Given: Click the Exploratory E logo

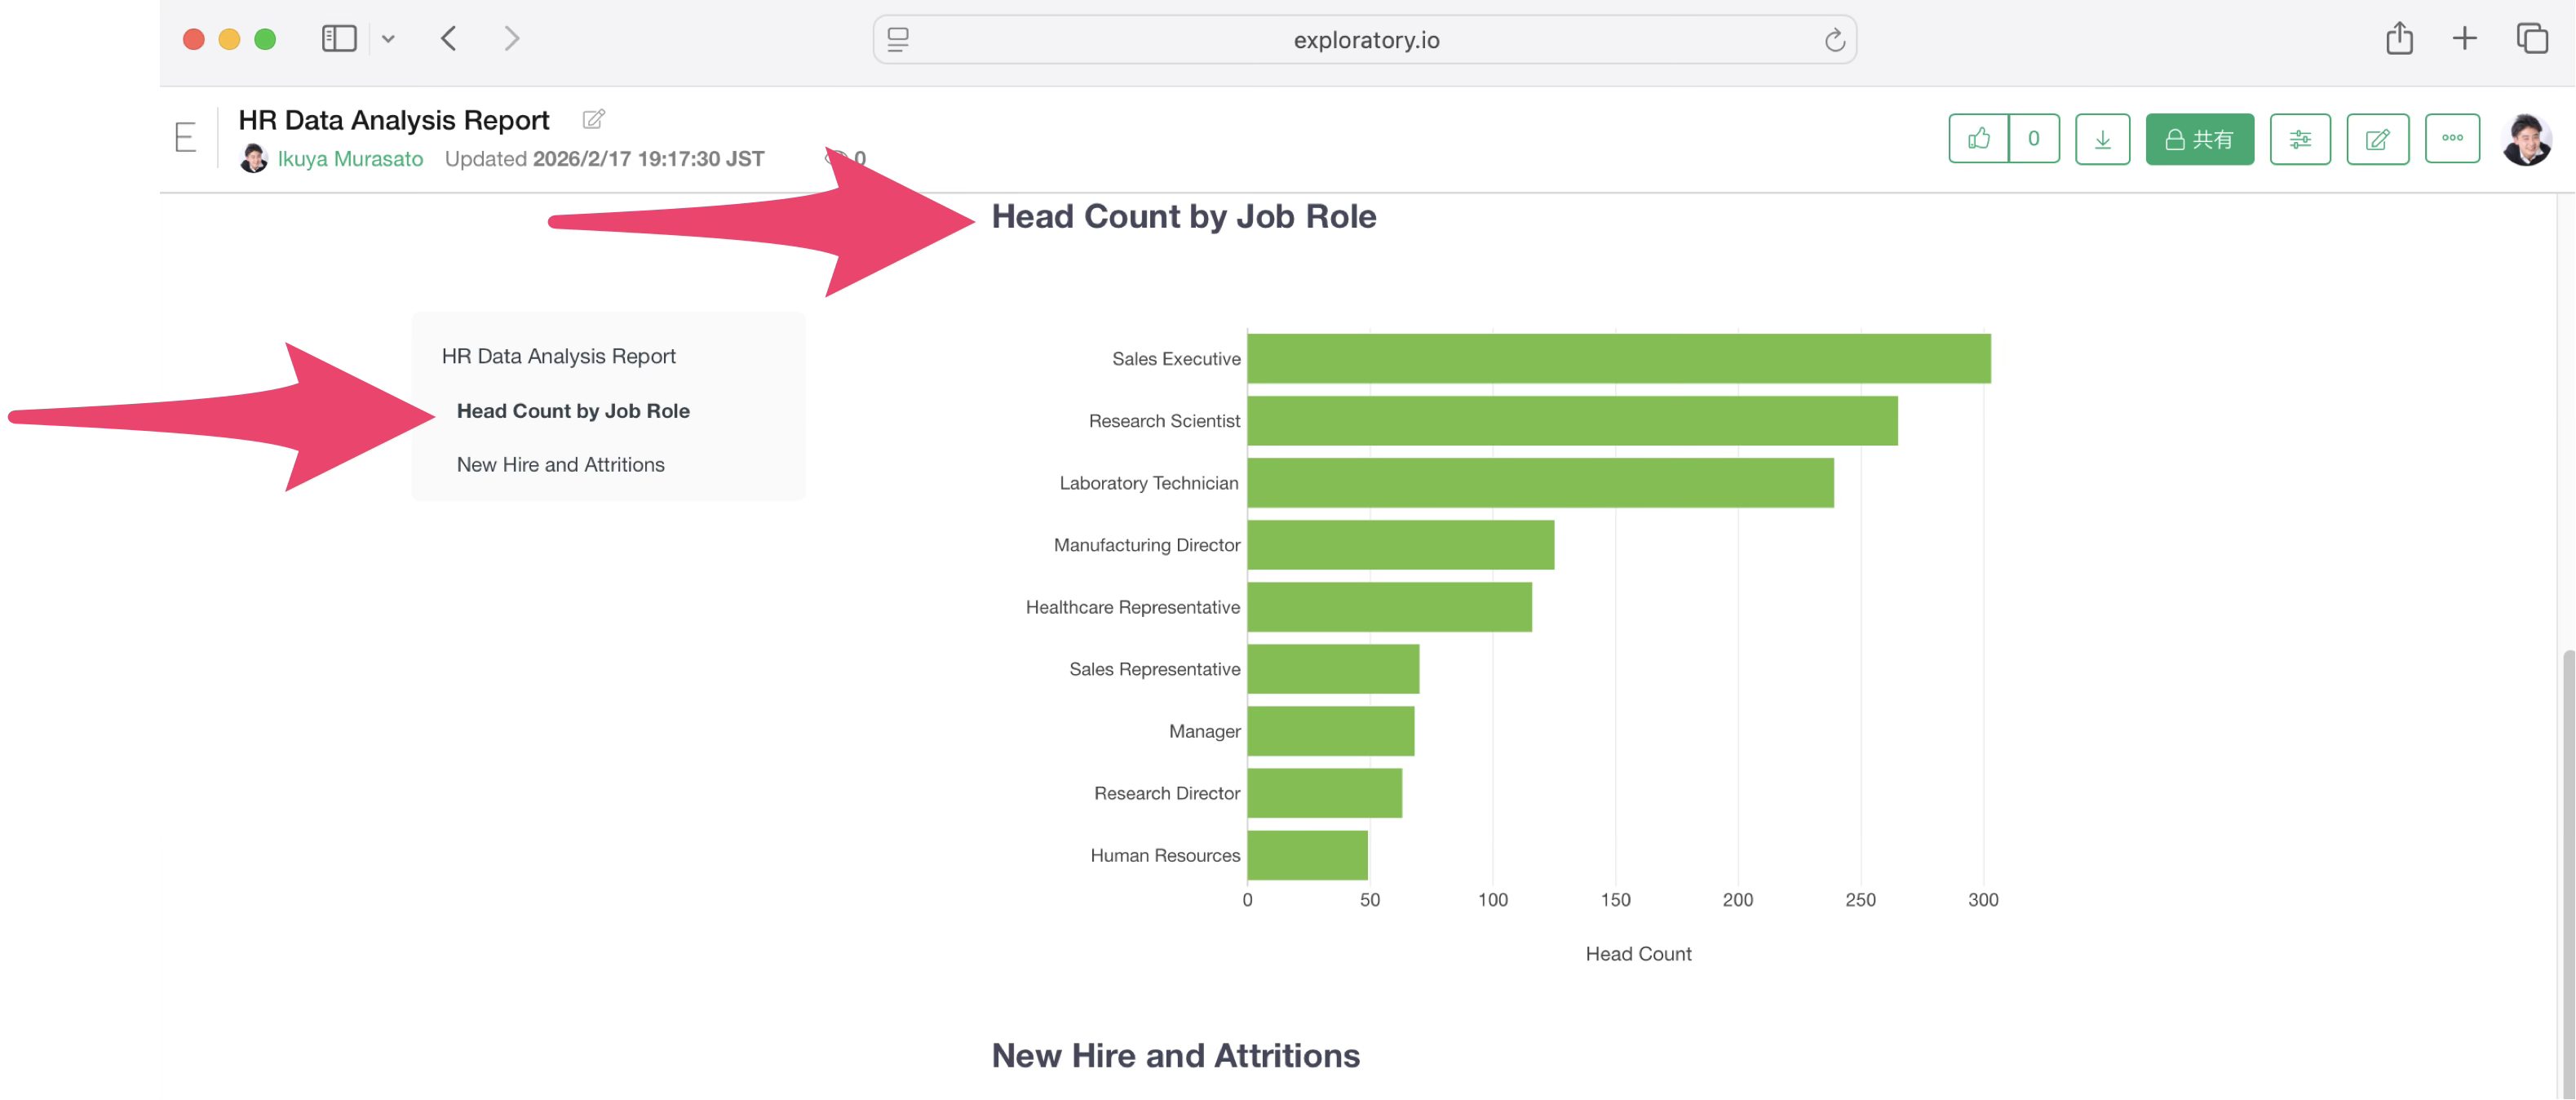Looking at the screenshot, I should [186, 137].
